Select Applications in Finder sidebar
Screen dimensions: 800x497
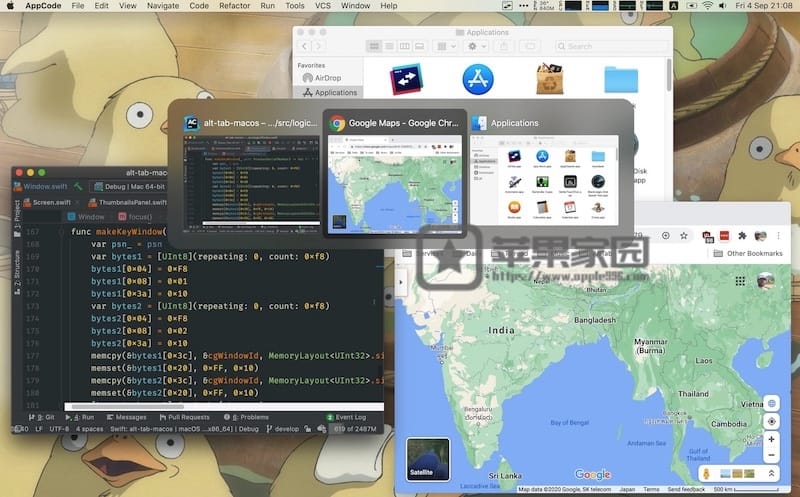[328, 92]
